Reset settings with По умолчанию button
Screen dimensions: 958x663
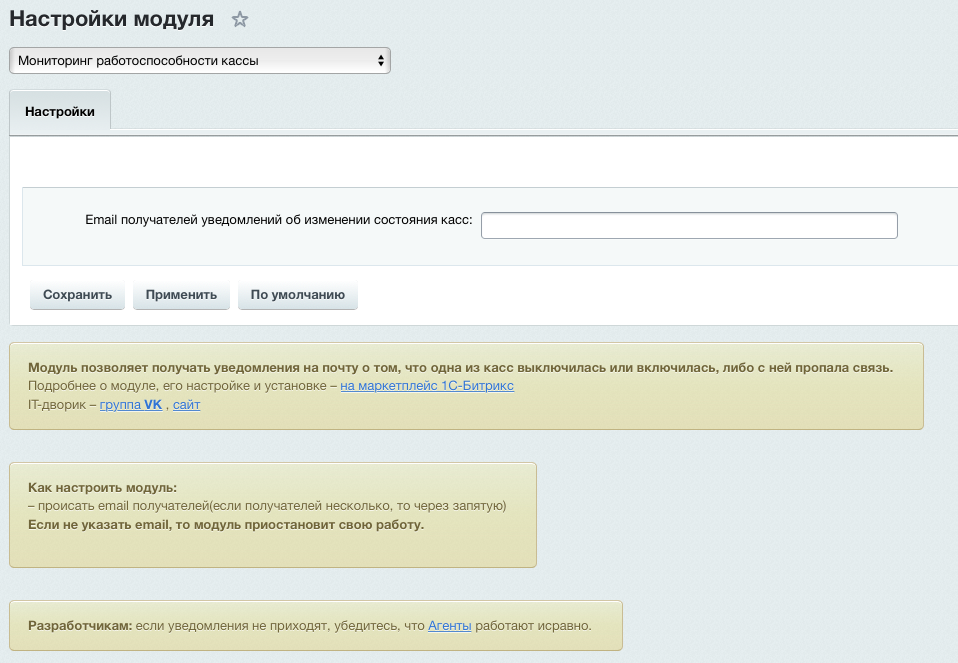297,295
